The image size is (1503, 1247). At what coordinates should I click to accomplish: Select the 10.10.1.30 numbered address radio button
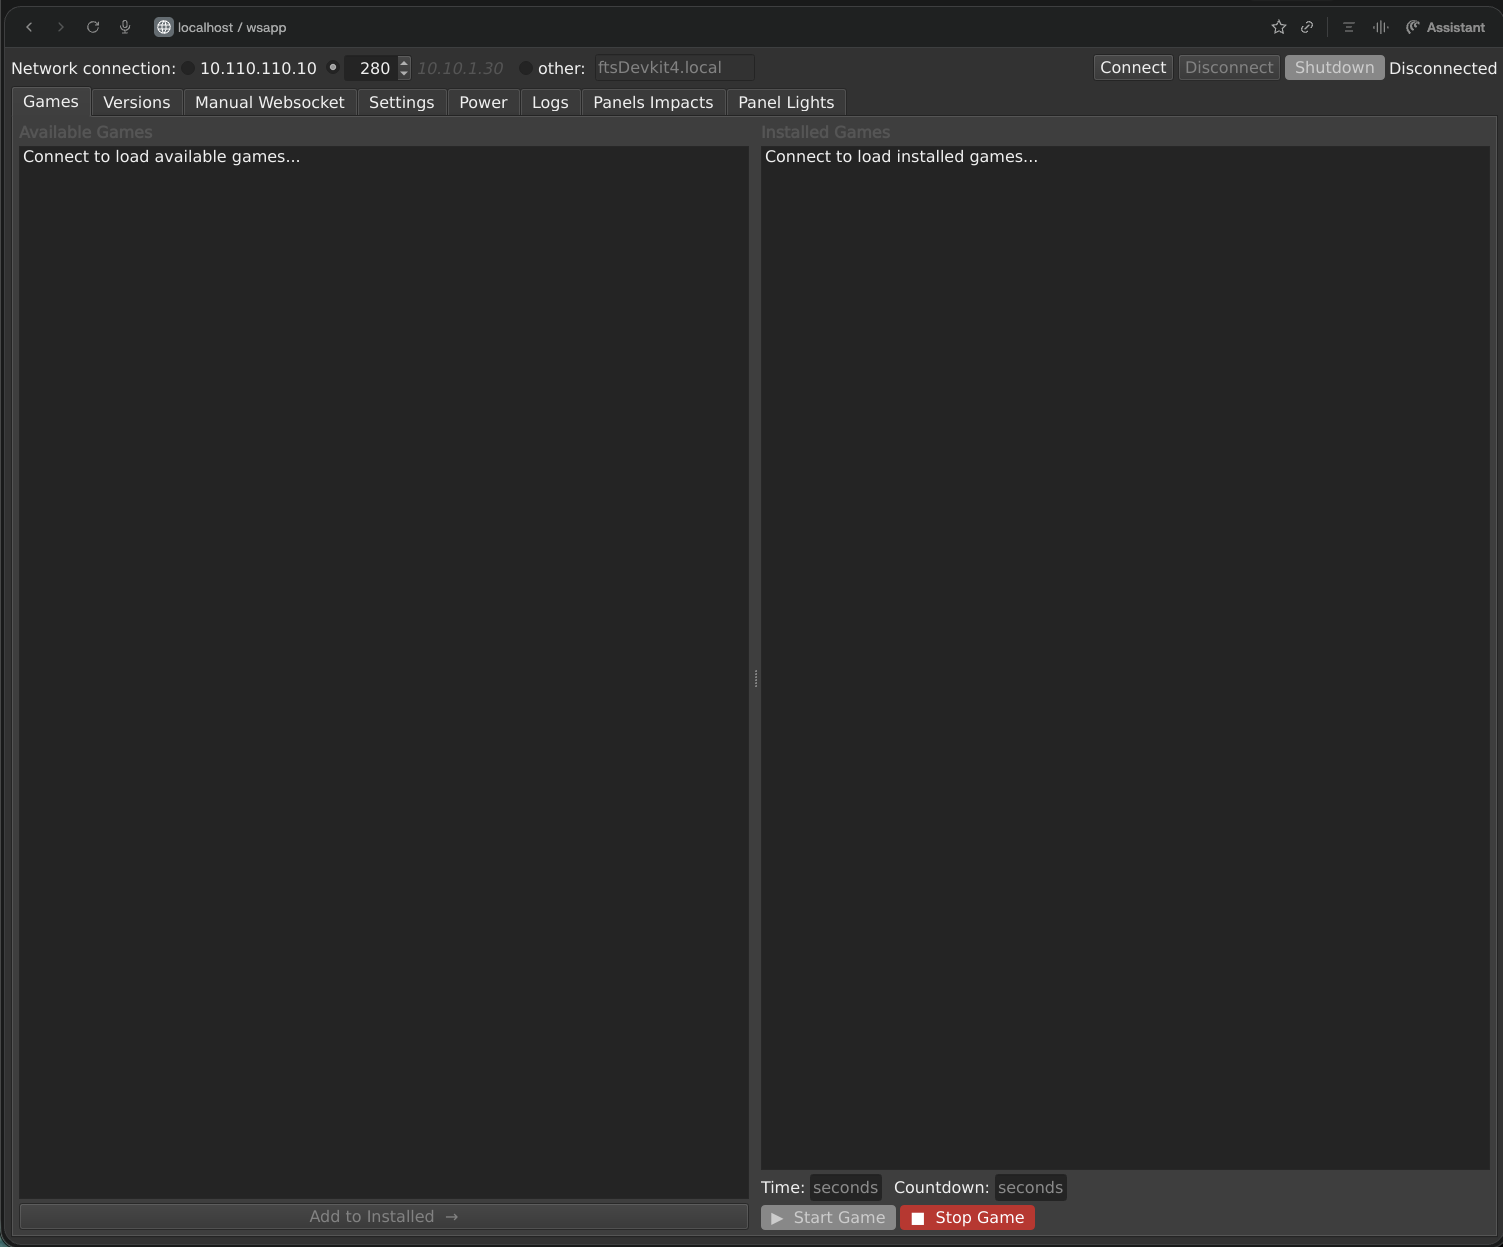(333, 68)
